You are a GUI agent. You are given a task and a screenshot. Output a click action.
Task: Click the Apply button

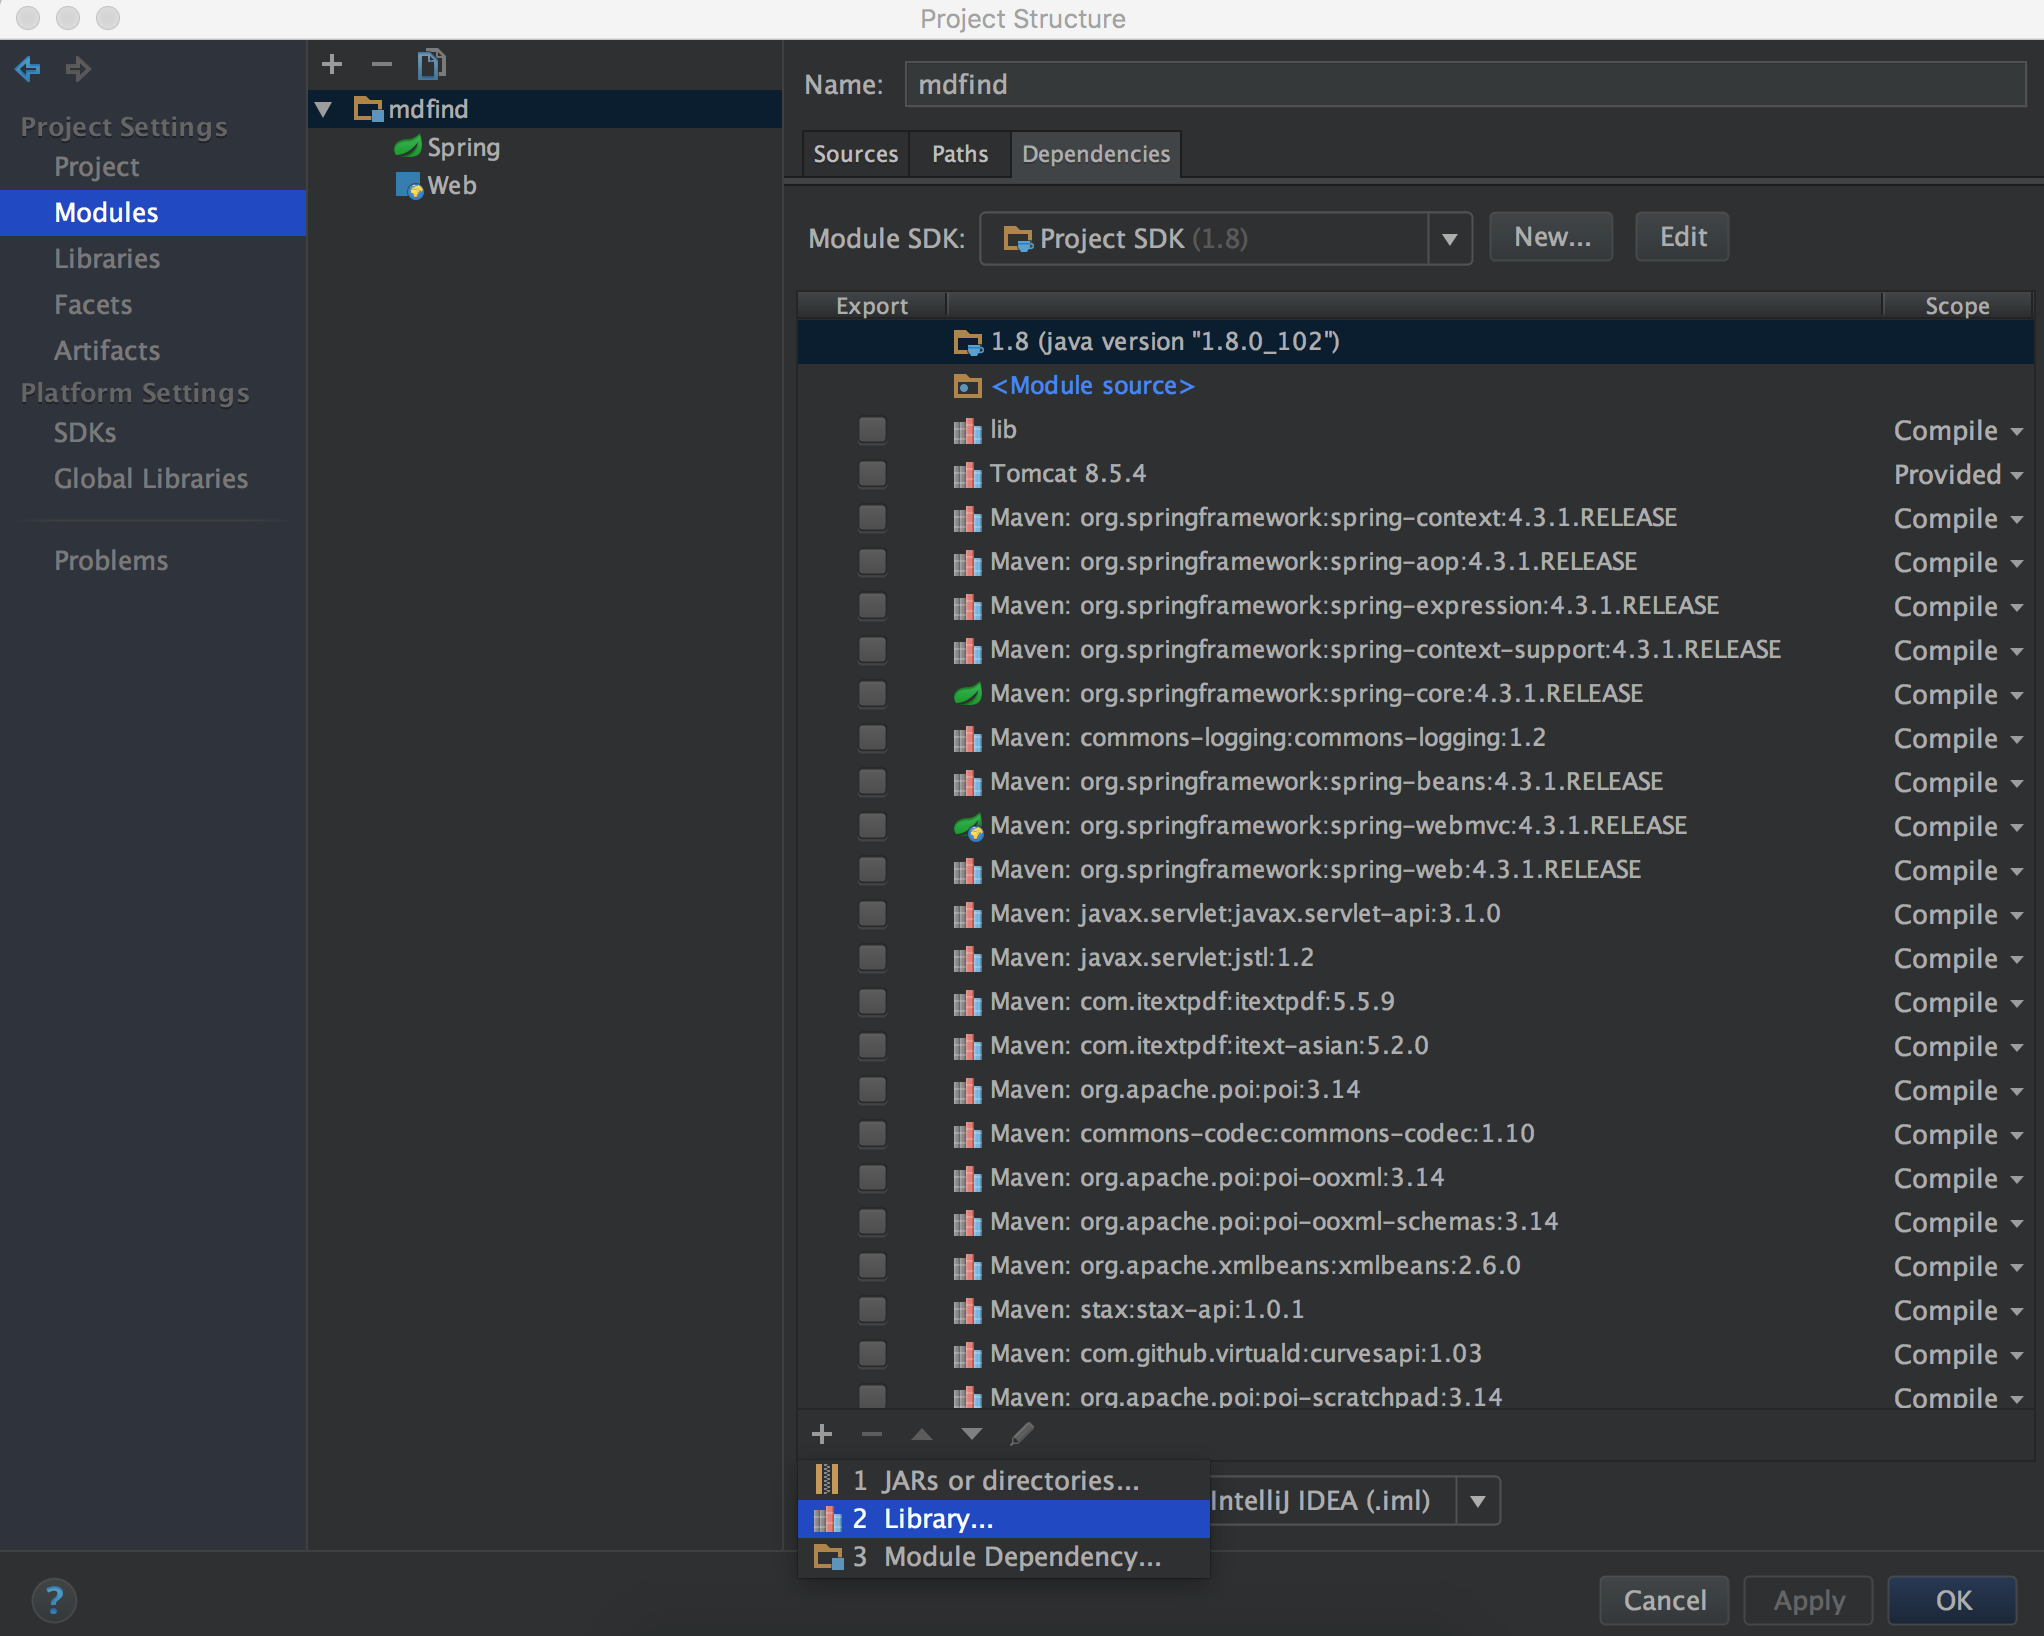pyautogui.click(x=1809, y=1601)
